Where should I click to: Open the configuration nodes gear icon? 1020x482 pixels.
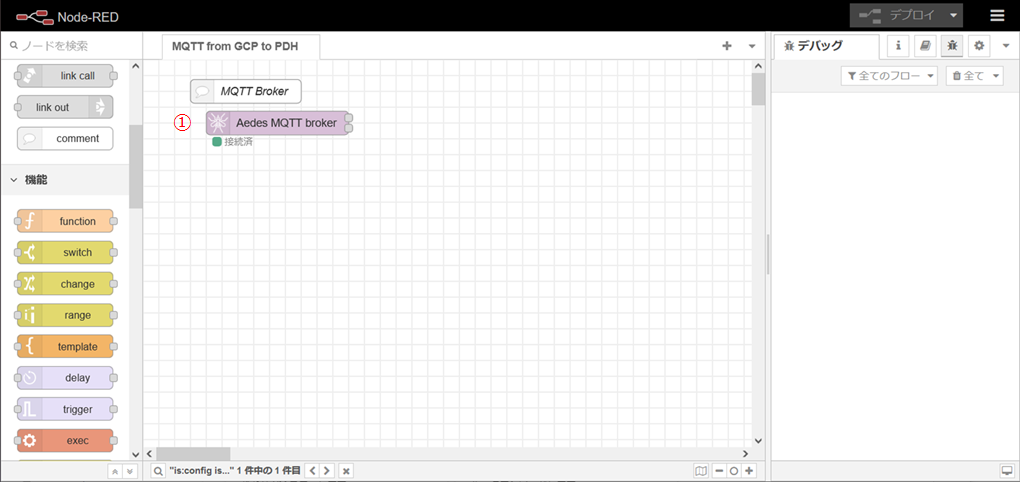pos(979,46)
